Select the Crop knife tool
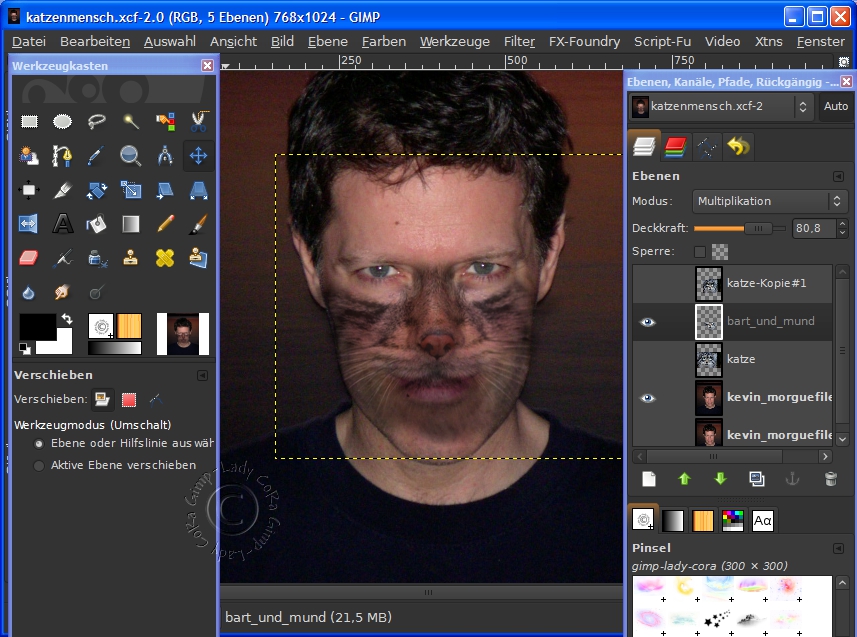Image resolution: width=857 pixels, height=637 pixels. coord(62,190)
